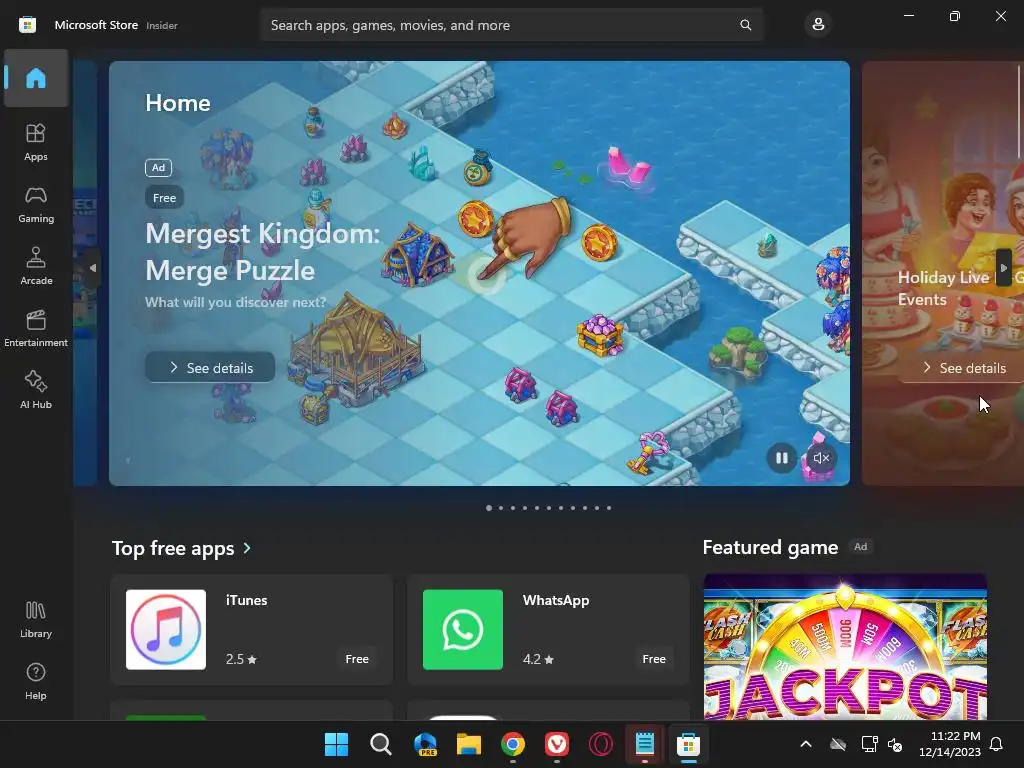This screenshot has height=768, width=1024.
Task: Click the search magnifier icon in search box
Action: click(745, 25)
